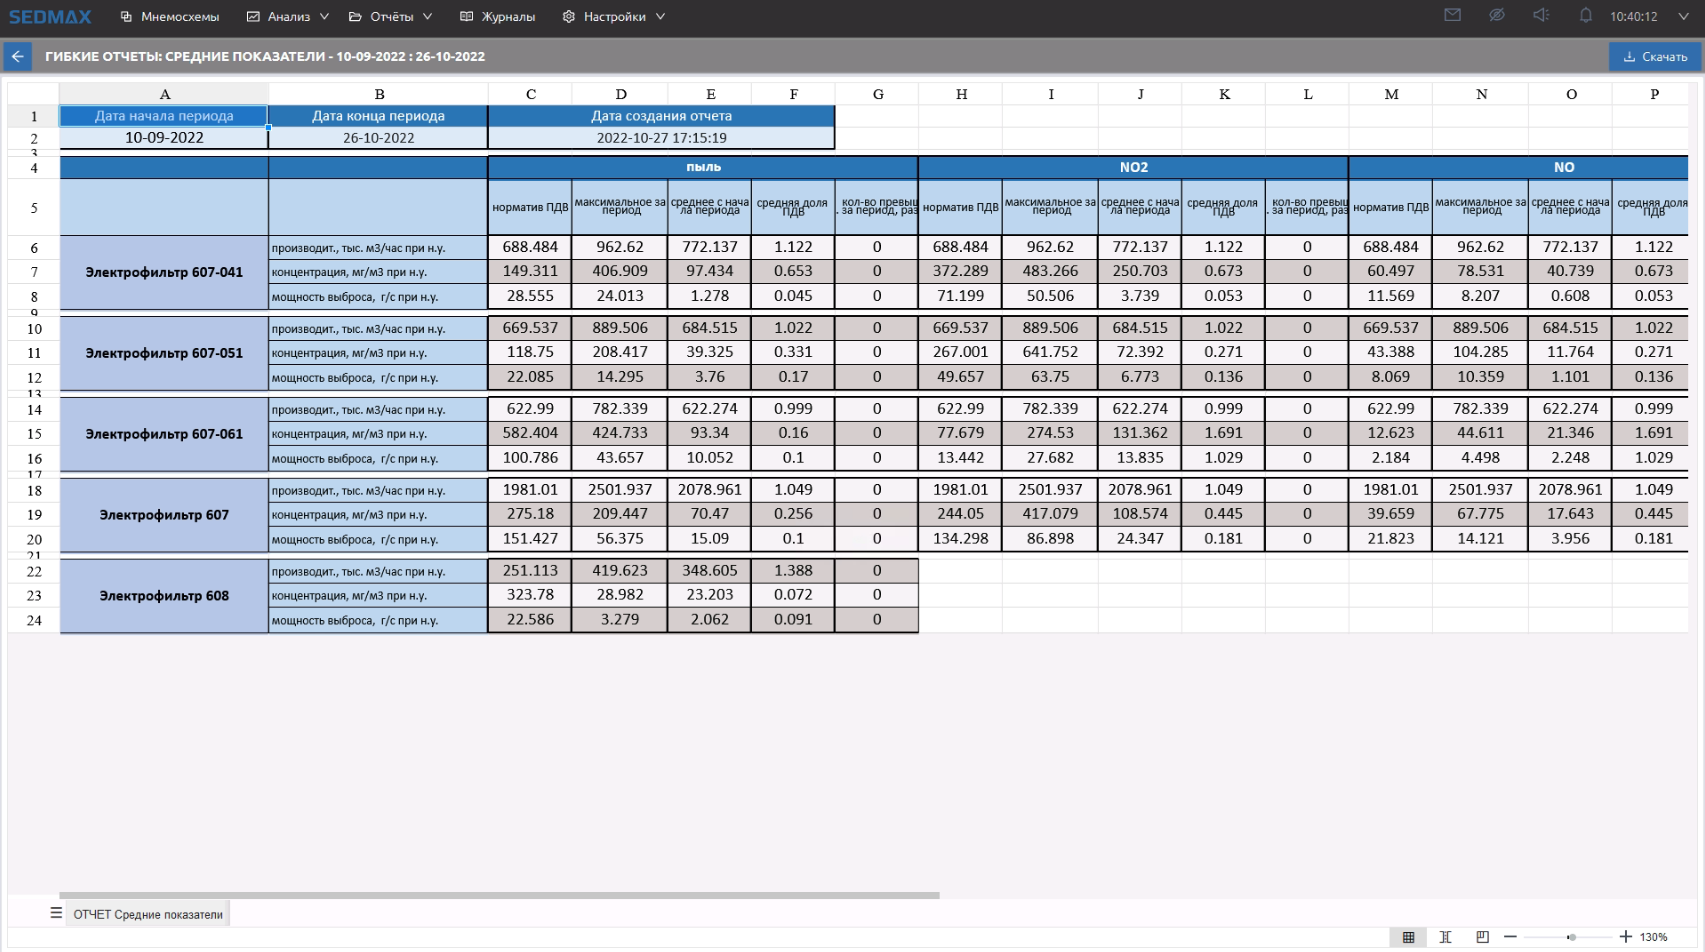Click the horizontal scrollbar under the sheet

click(499, 895)
